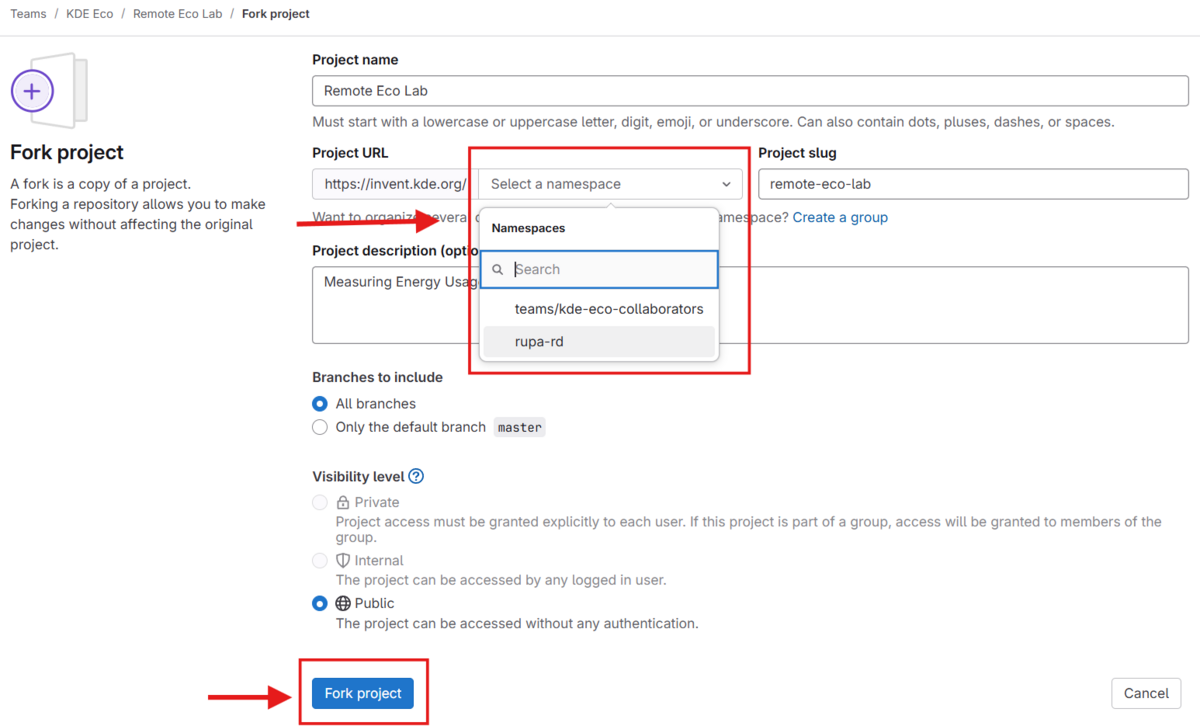This screenshot has width=1200, height=726.
Task: Click the globe icon next to Public
Action: 343,604
